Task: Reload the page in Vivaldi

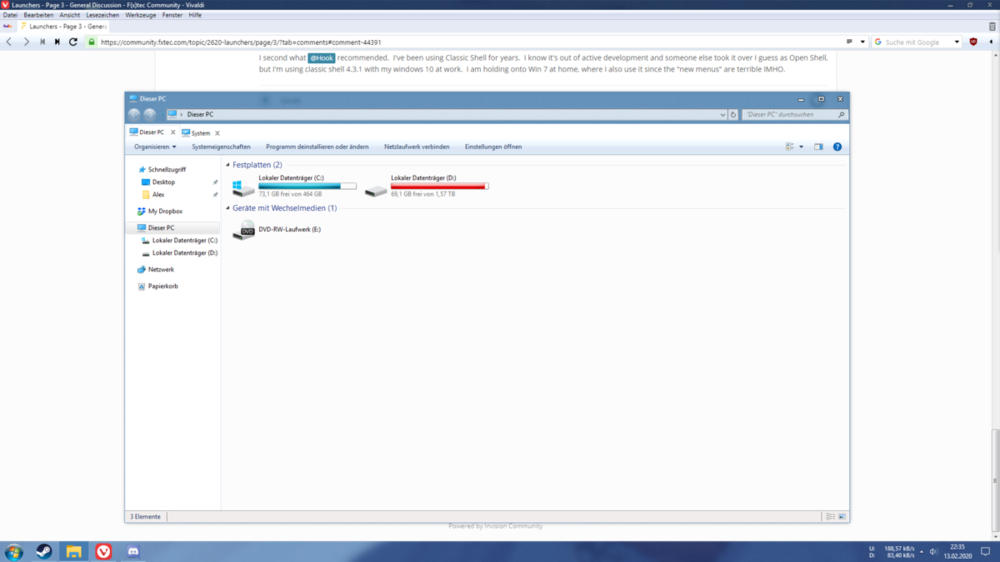Action: [73, 42]
